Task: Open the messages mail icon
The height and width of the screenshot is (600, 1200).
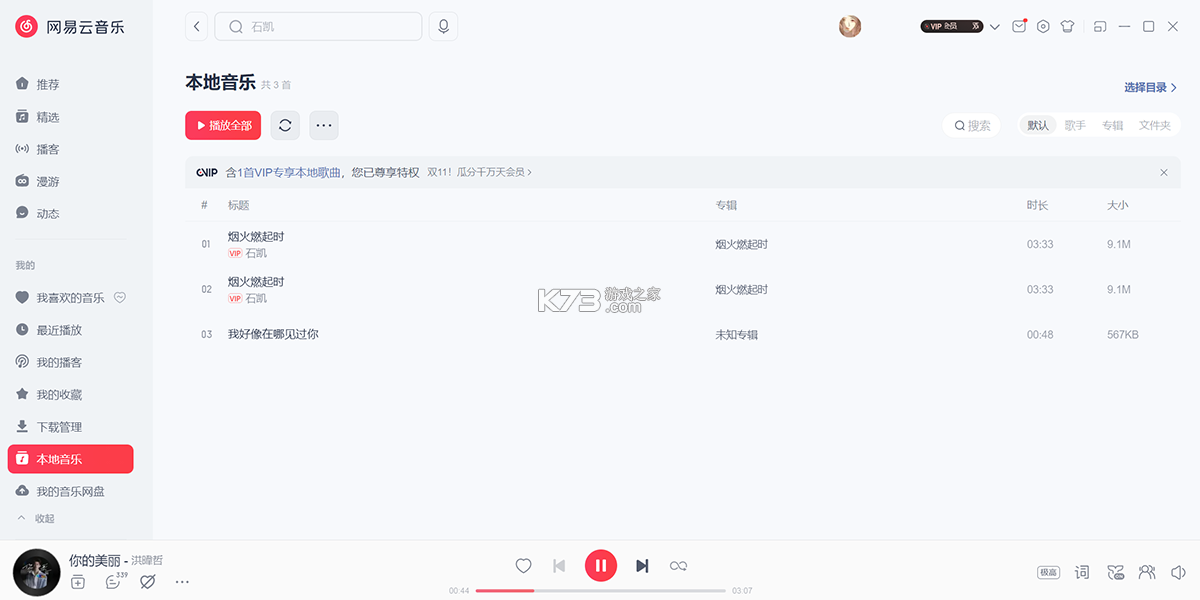Action: 1019,27
